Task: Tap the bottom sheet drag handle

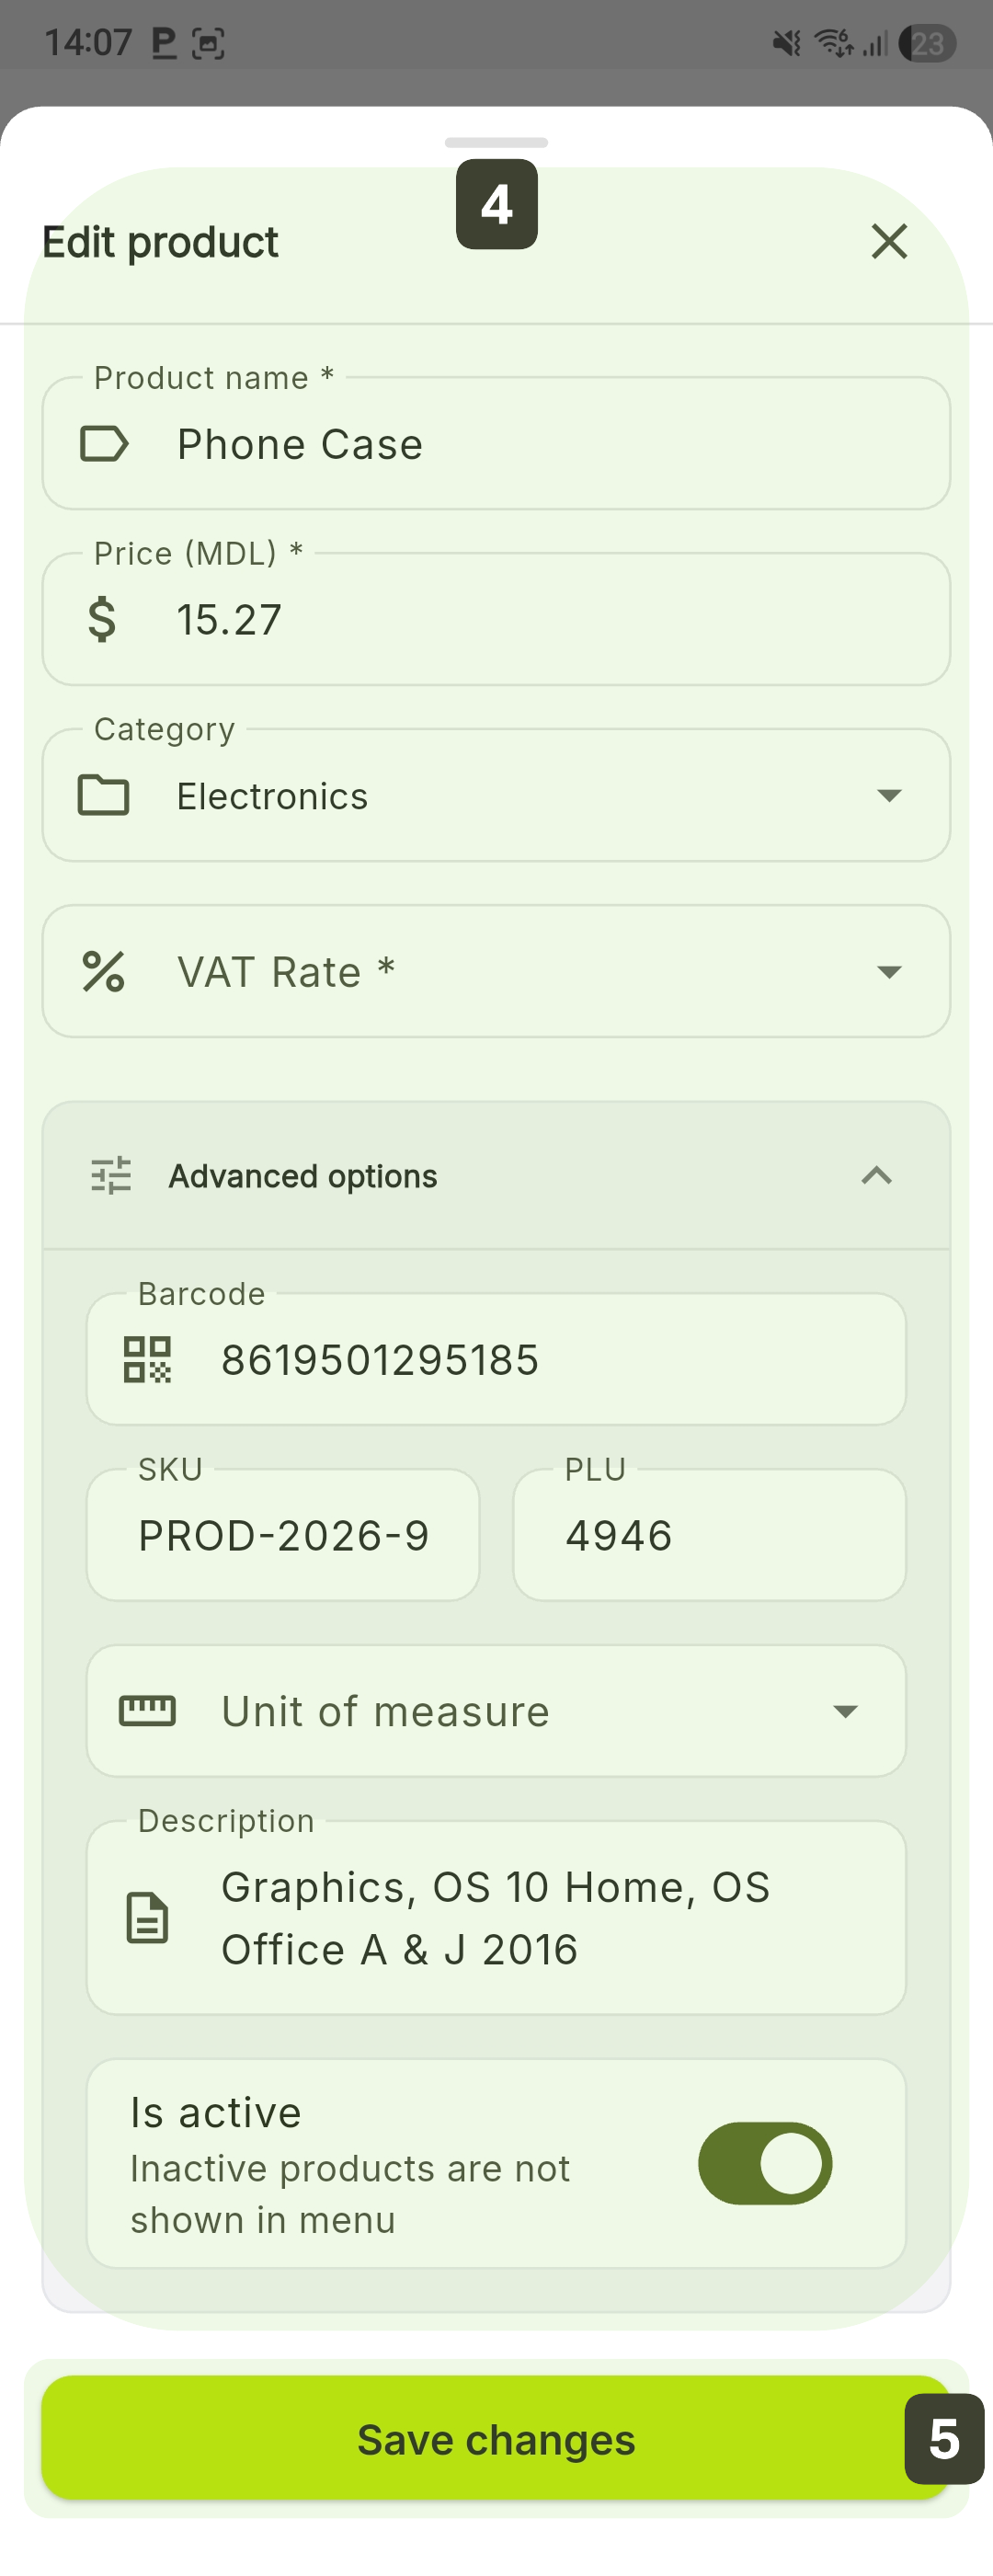Action: point(496,142)
